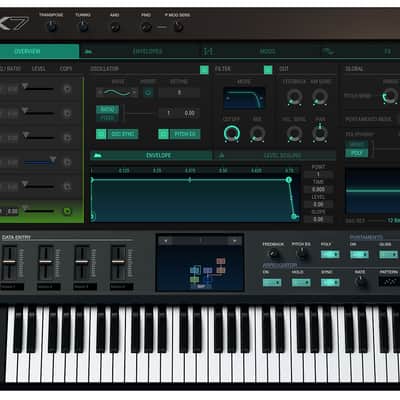Select the previous oscillator waveform with the left arrow

tap(99, 92)
